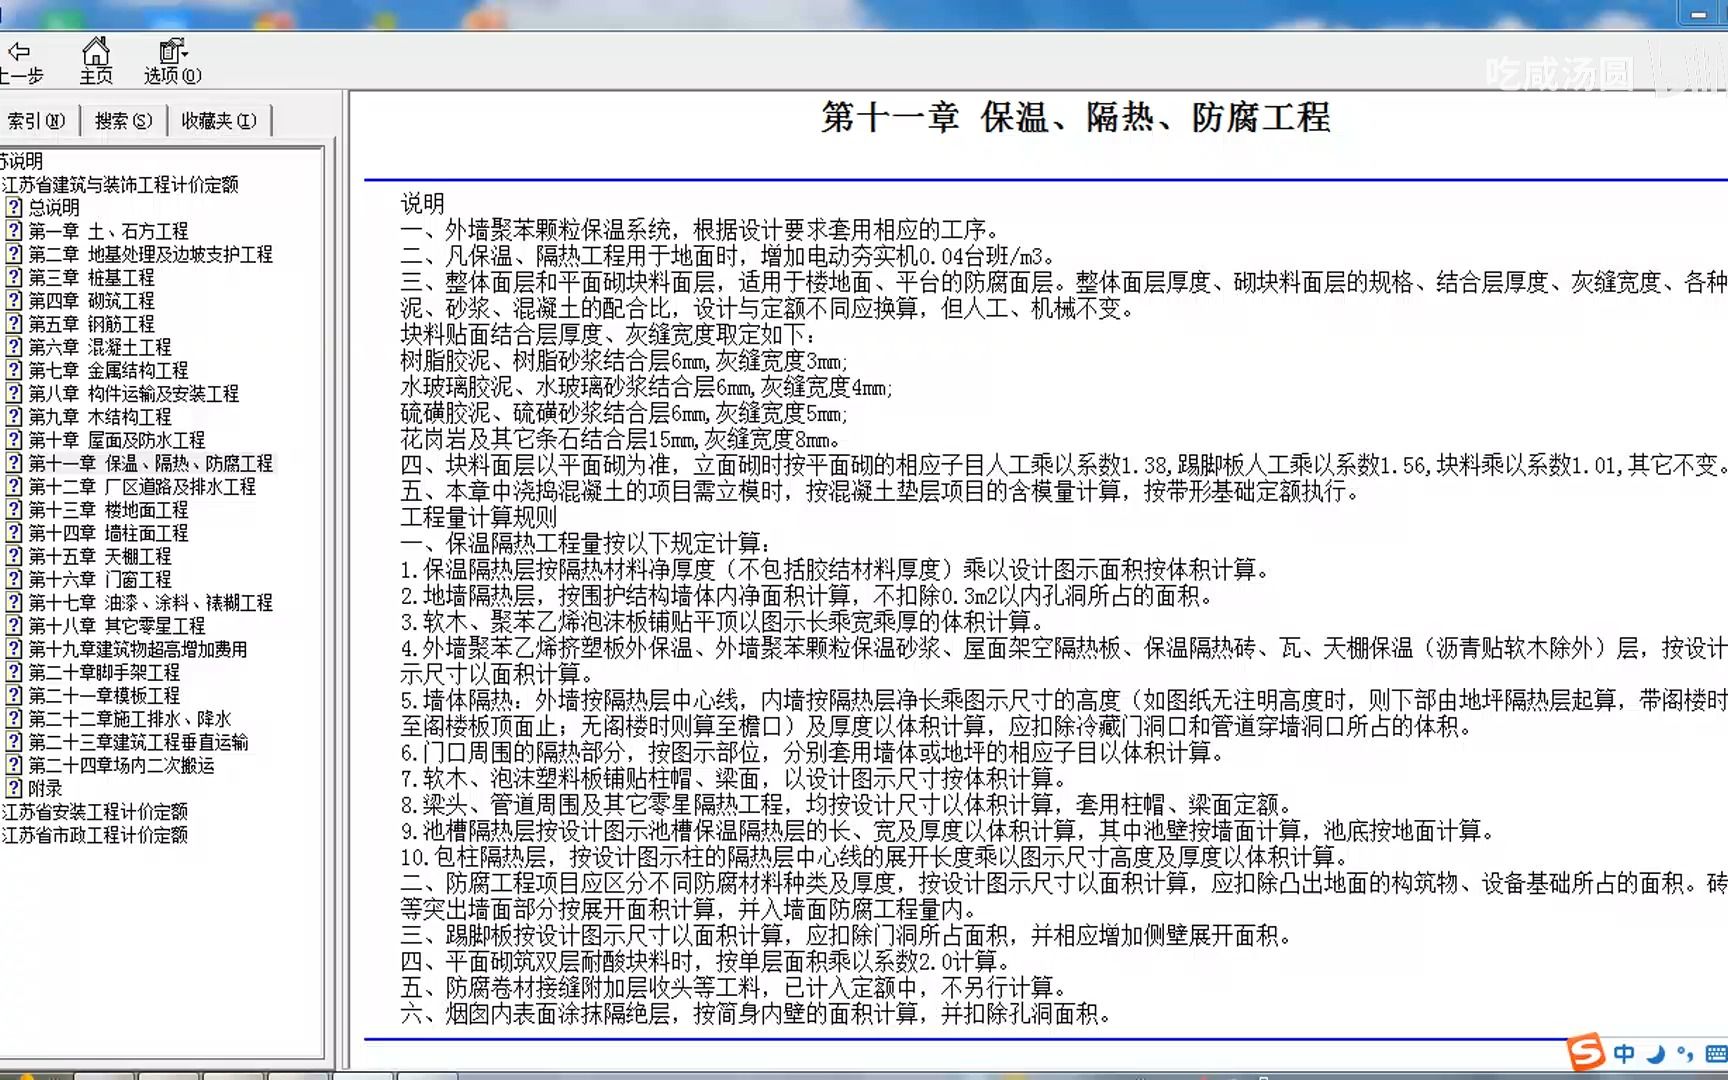Switch to the 收藏夹 tab

pyautogui.click(x=217, y=119)
